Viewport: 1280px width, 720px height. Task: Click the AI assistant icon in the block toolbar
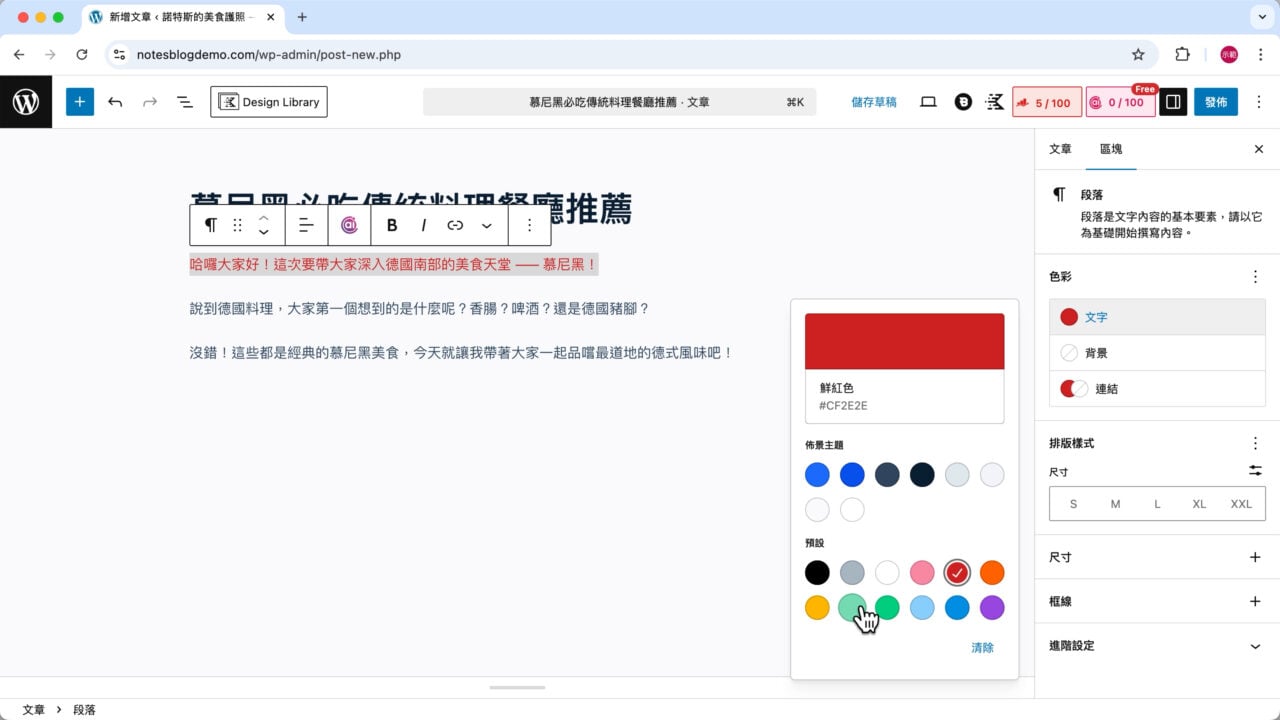tap(347, 224)
